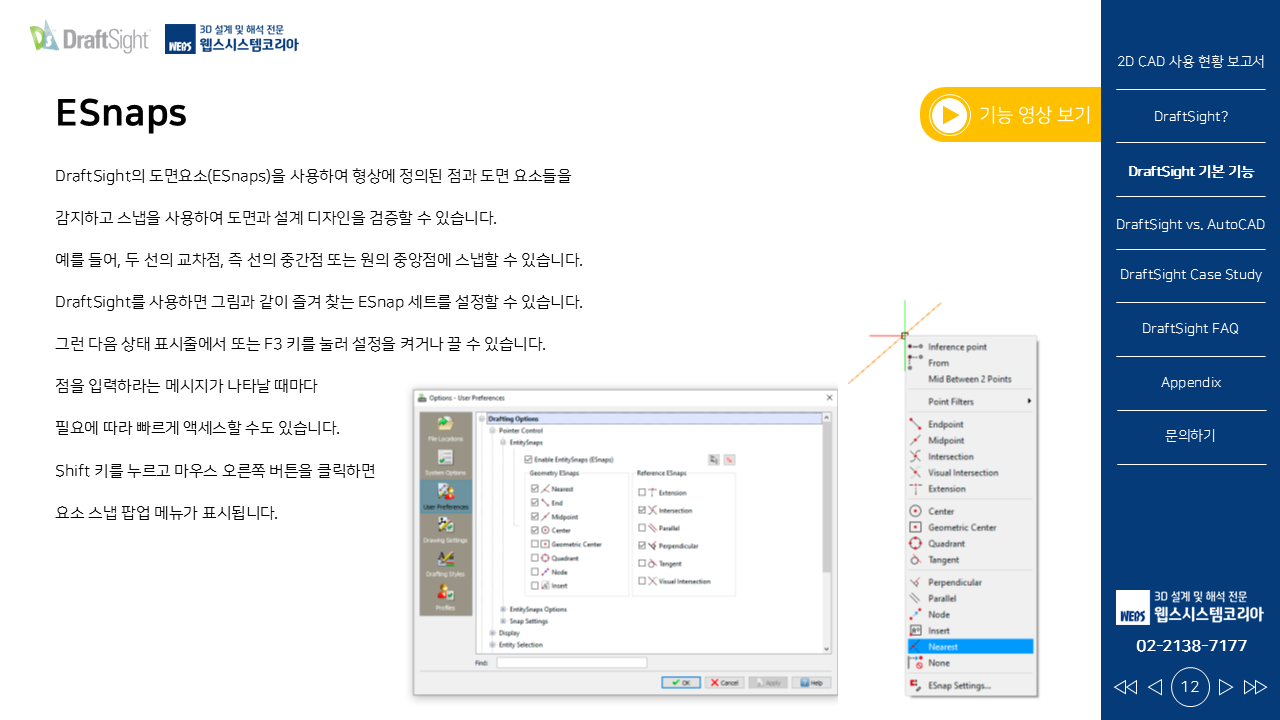Check the Geometric Center ESnap checkbox
The image size is (1280, 720).
pos(535,544)
